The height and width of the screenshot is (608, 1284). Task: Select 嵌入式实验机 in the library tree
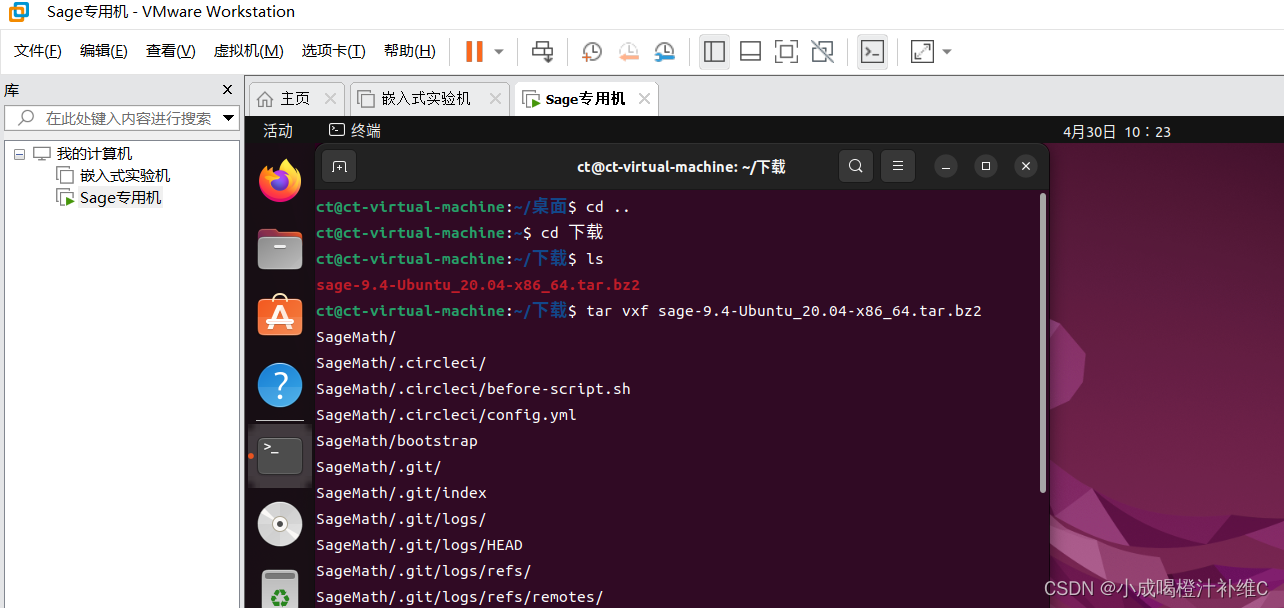[x=125, y=176]
